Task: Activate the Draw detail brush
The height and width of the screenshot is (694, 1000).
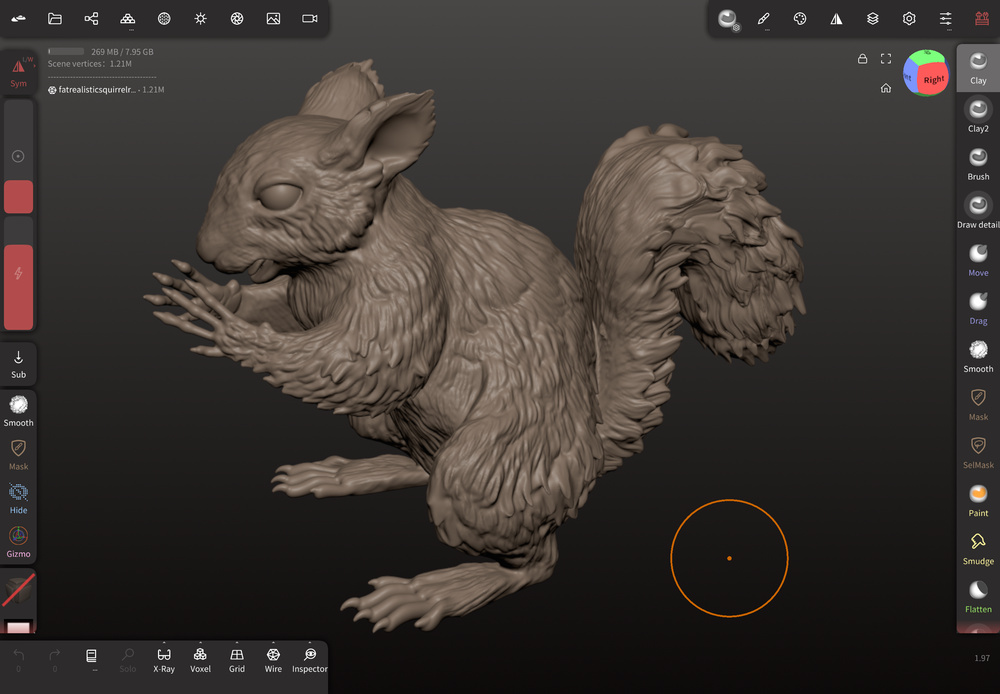Action: click(978, 211)
